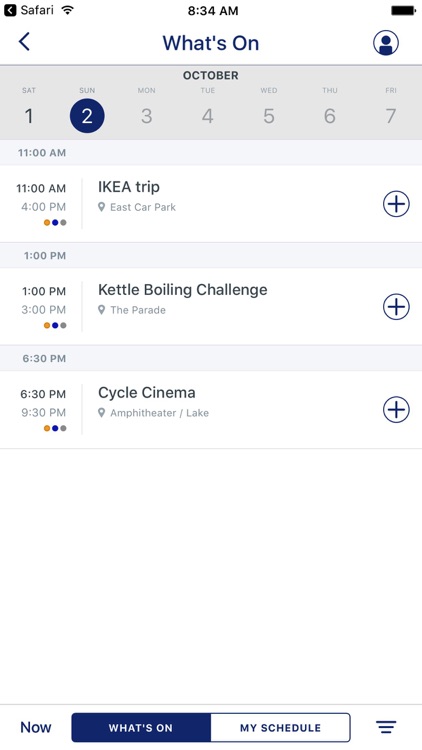Return to Safari via status bar
The width and height of the screenshot is (422, 750).
click(29, 10)
